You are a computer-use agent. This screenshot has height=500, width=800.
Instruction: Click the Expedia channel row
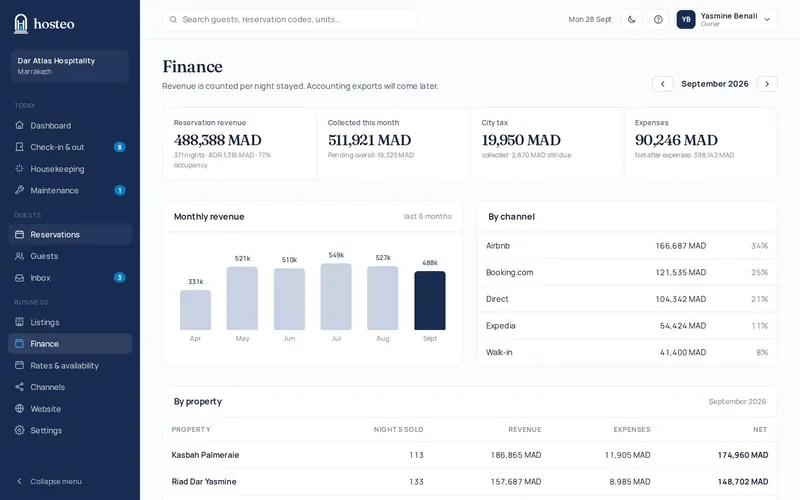pos(627,326)
